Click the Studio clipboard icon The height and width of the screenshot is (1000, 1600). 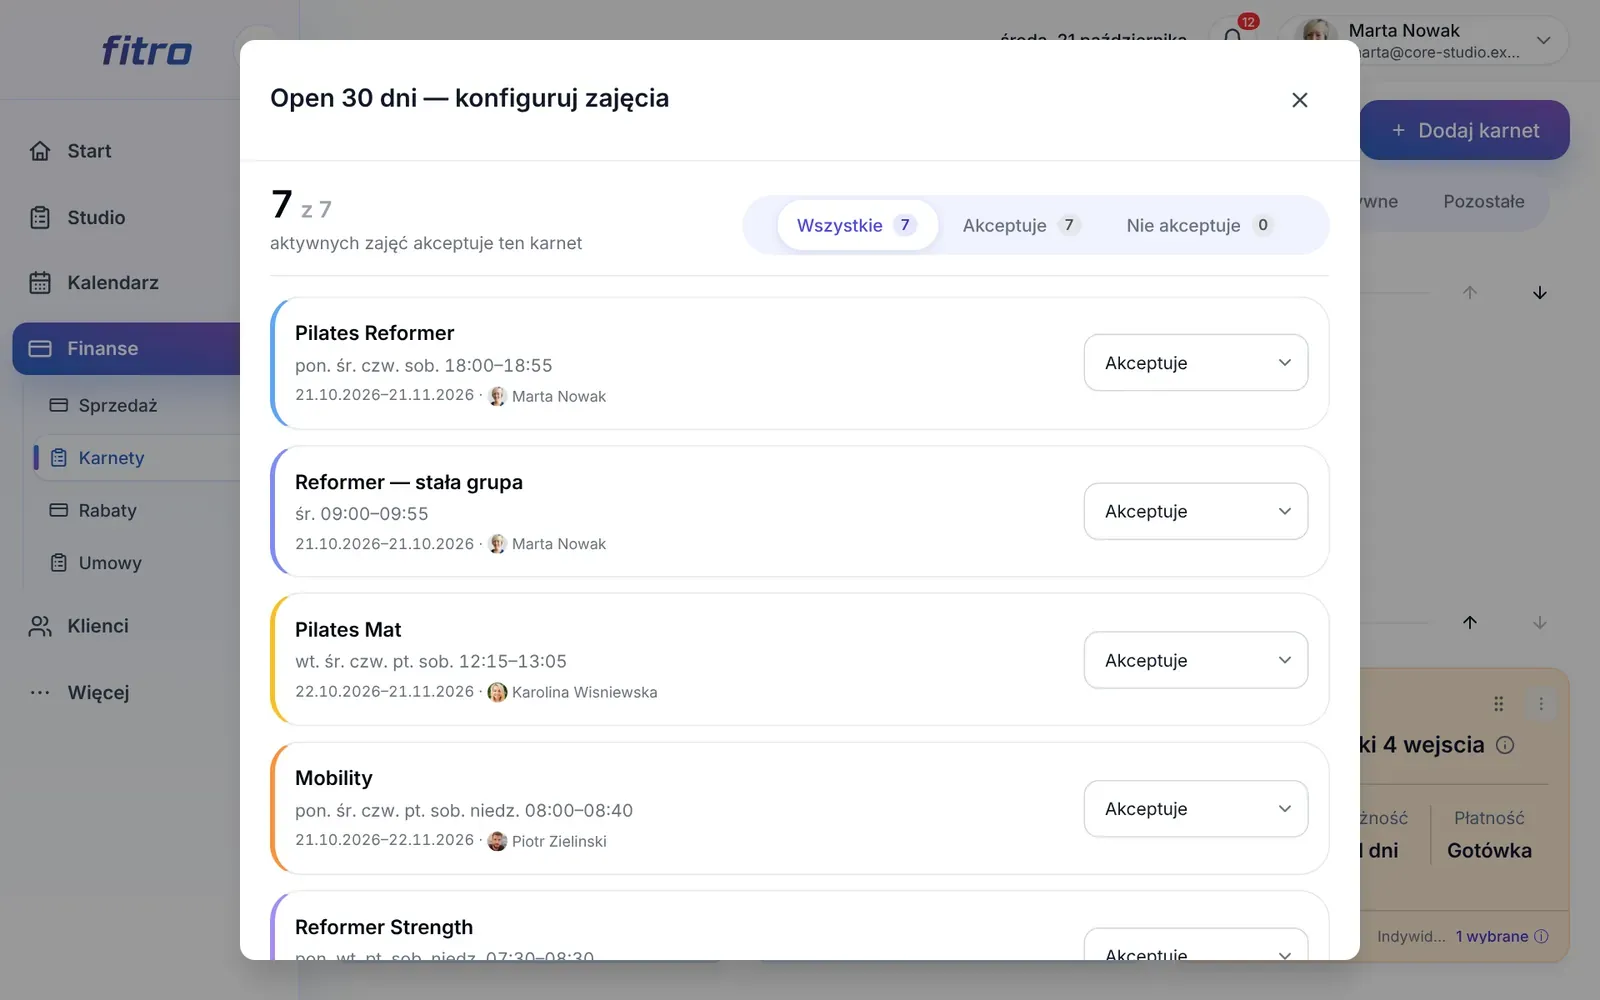(40, 217)
